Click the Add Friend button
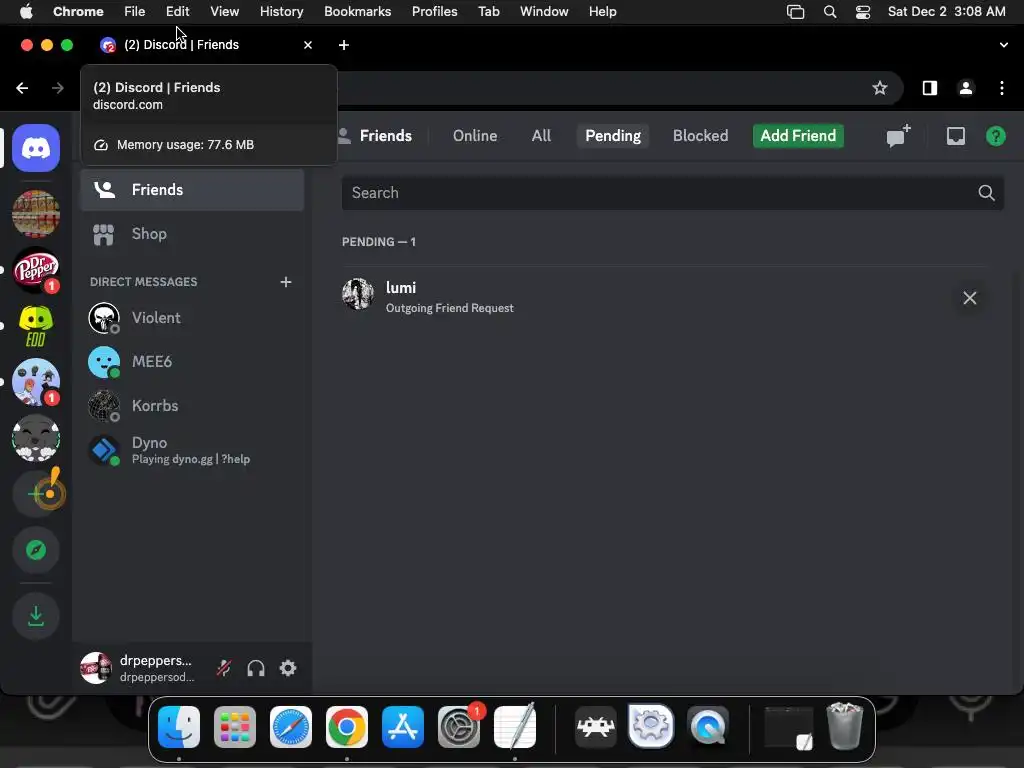 [x=798, y=136]
